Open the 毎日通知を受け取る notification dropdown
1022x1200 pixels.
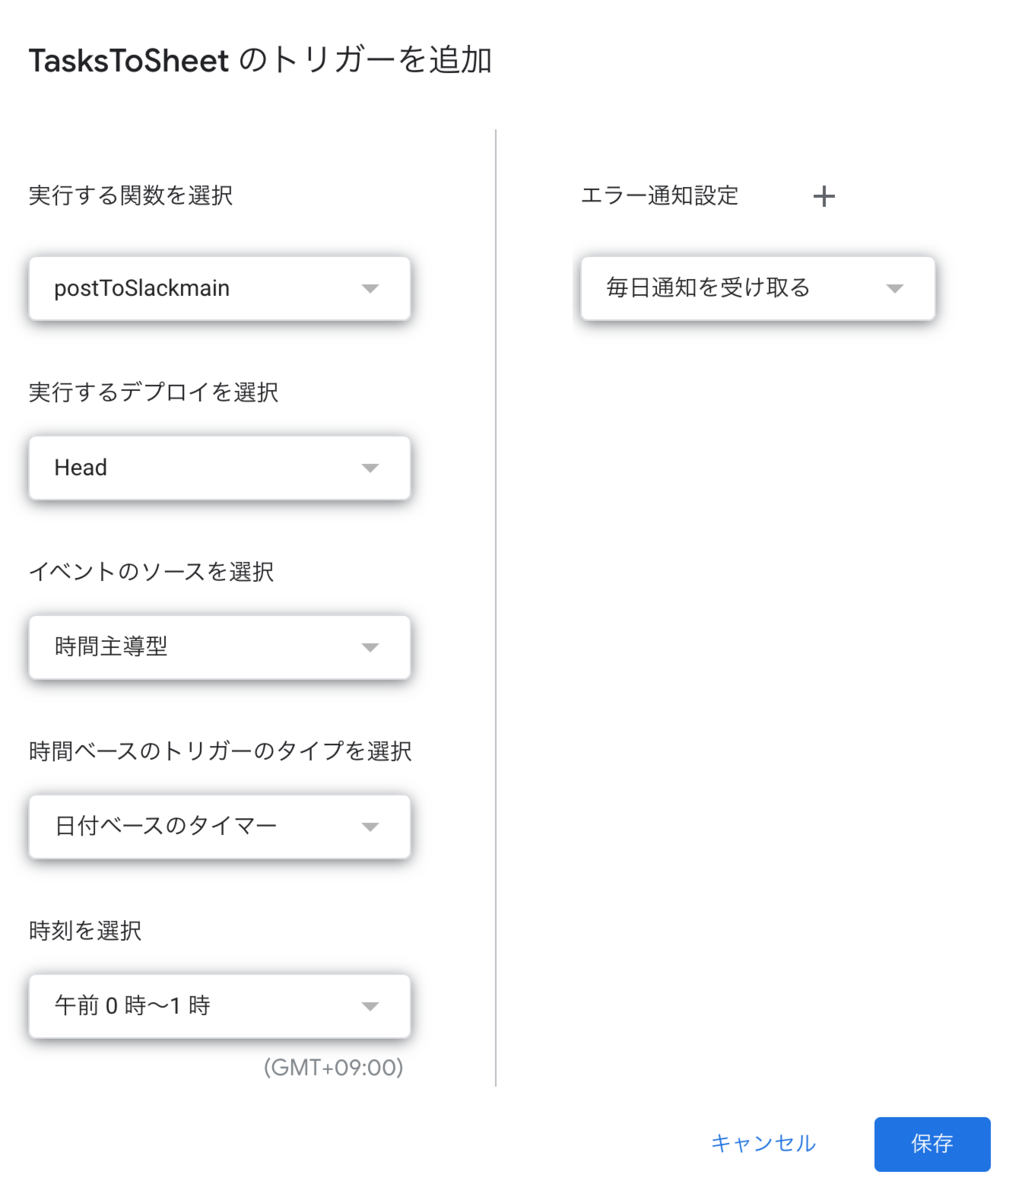click(x=758, y=289)
